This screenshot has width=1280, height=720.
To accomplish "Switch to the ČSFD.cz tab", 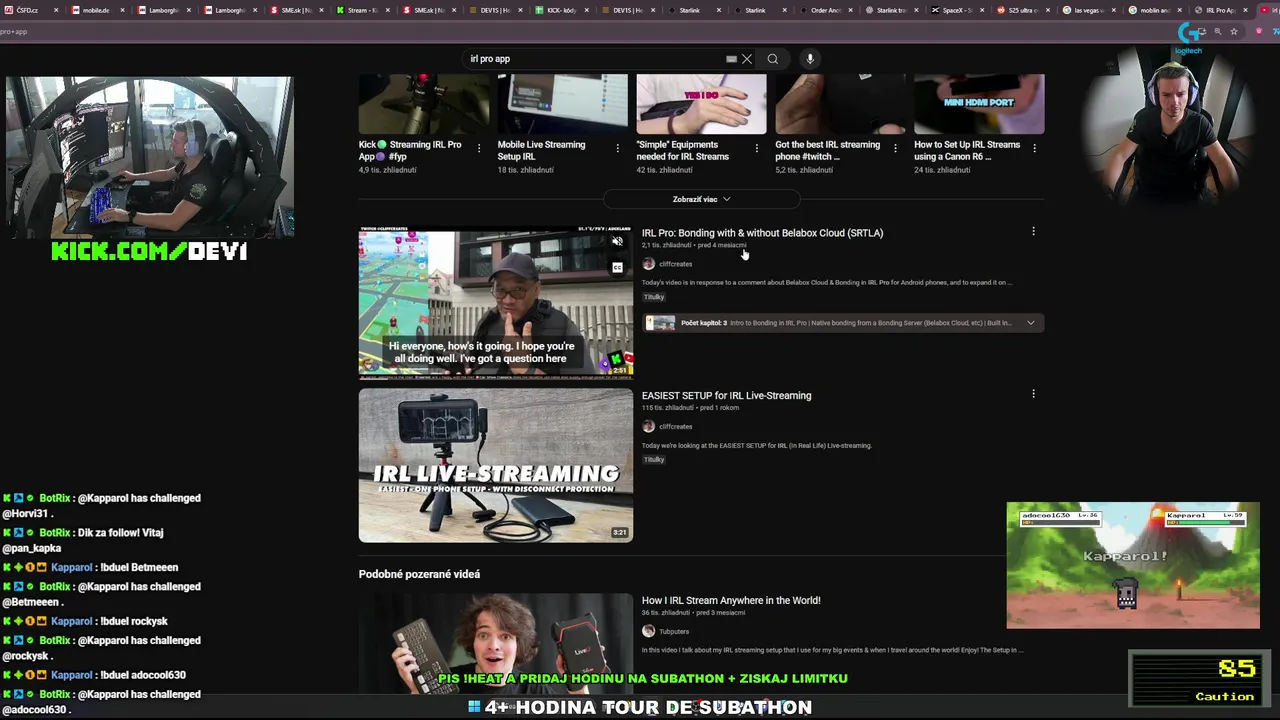I will (x=33, y=10).
